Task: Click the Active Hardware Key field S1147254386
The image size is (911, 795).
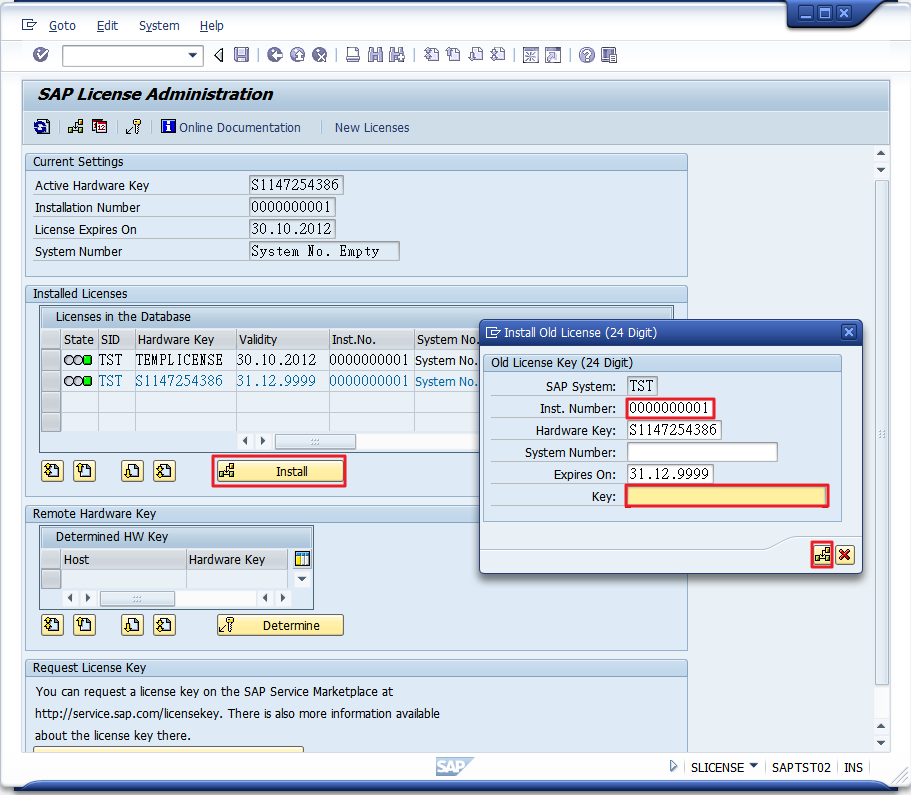Action: [296, 185]
